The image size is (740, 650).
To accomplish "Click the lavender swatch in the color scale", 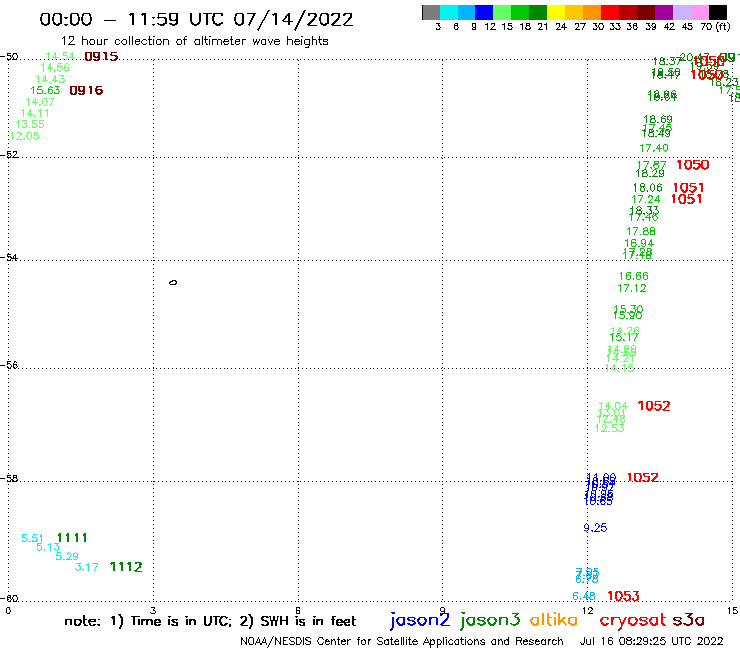I will pos(682,13).
